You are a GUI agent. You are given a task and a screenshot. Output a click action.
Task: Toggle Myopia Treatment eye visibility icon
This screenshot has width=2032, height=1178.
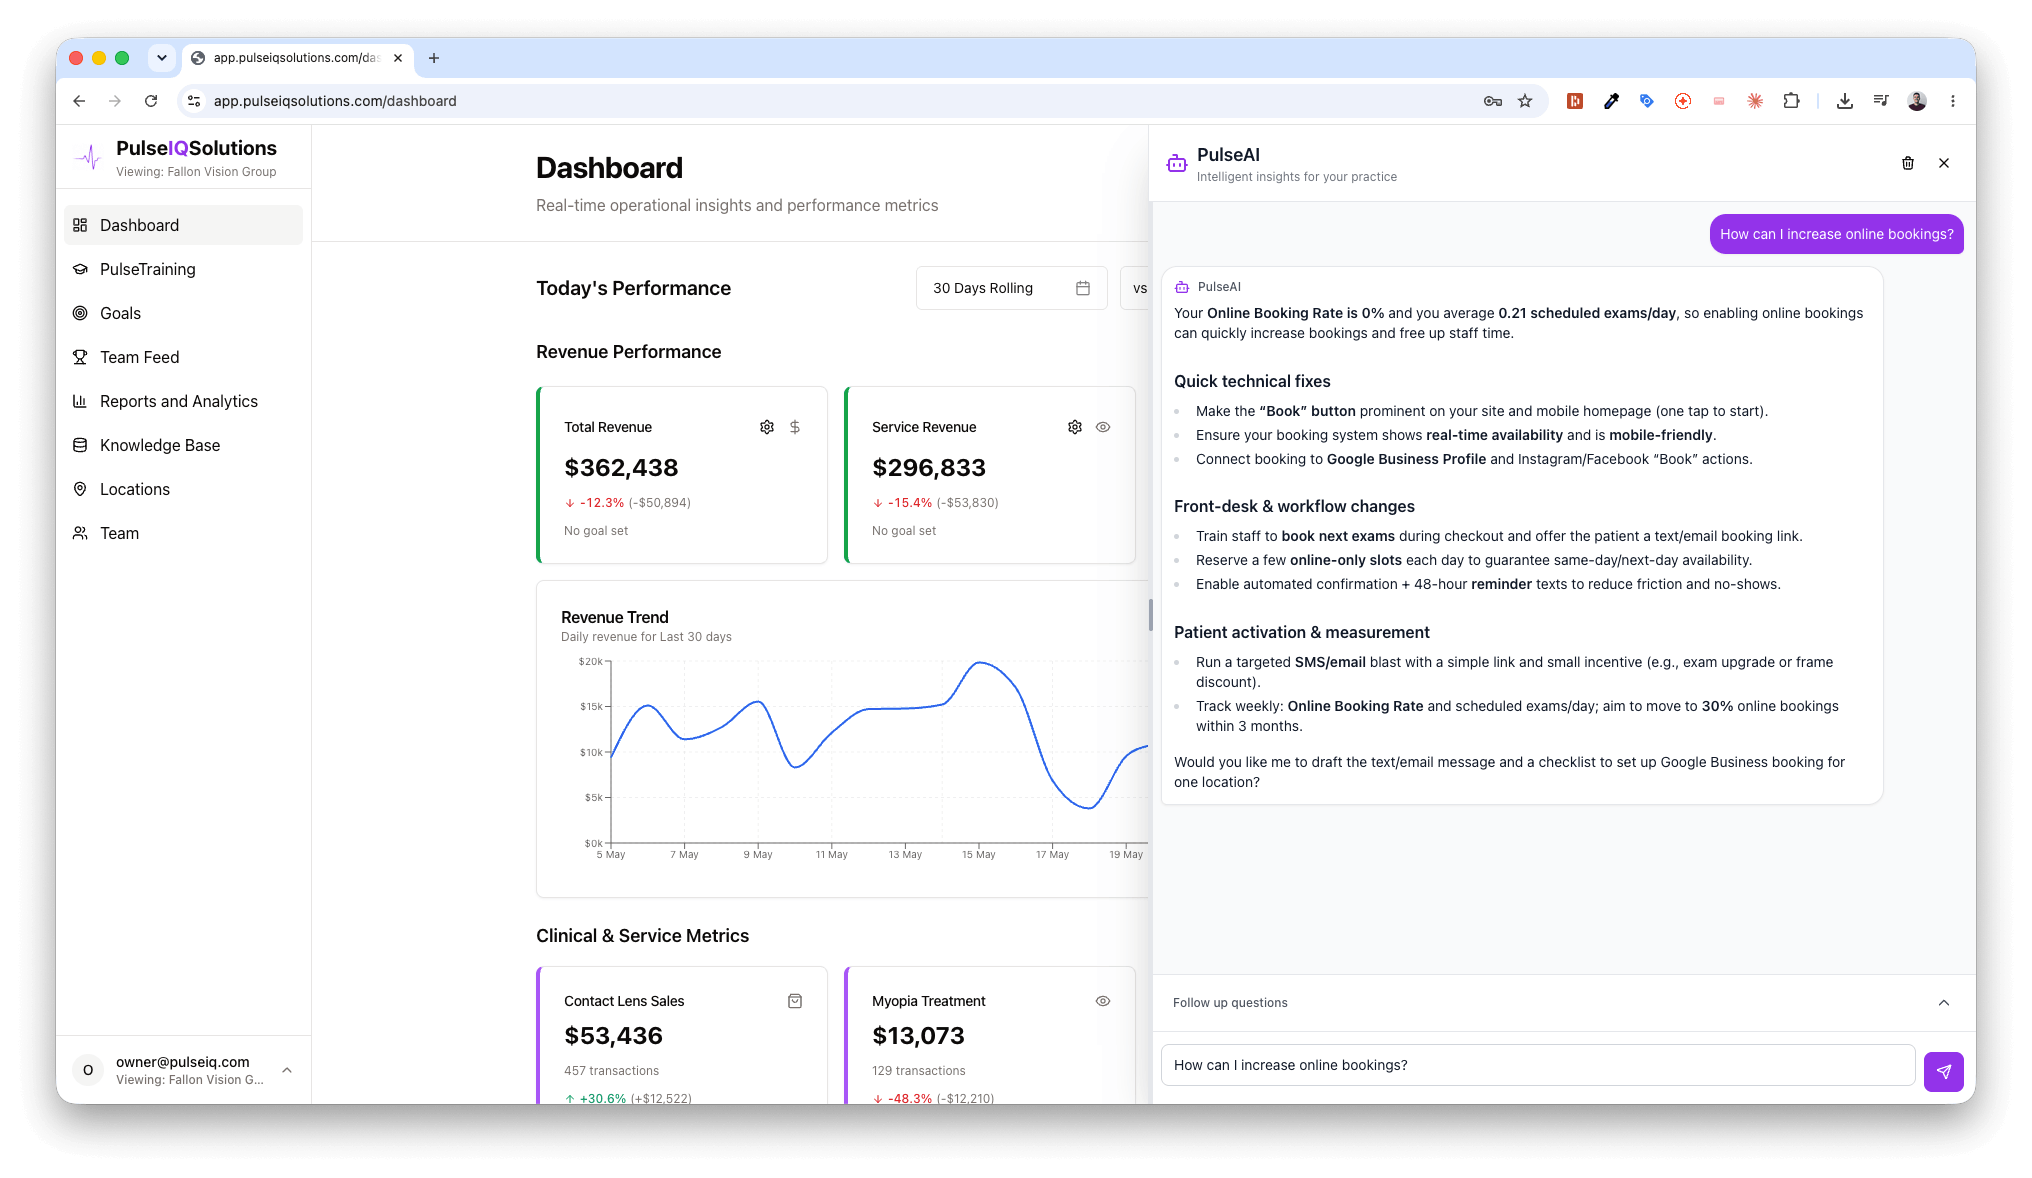1103,1001
